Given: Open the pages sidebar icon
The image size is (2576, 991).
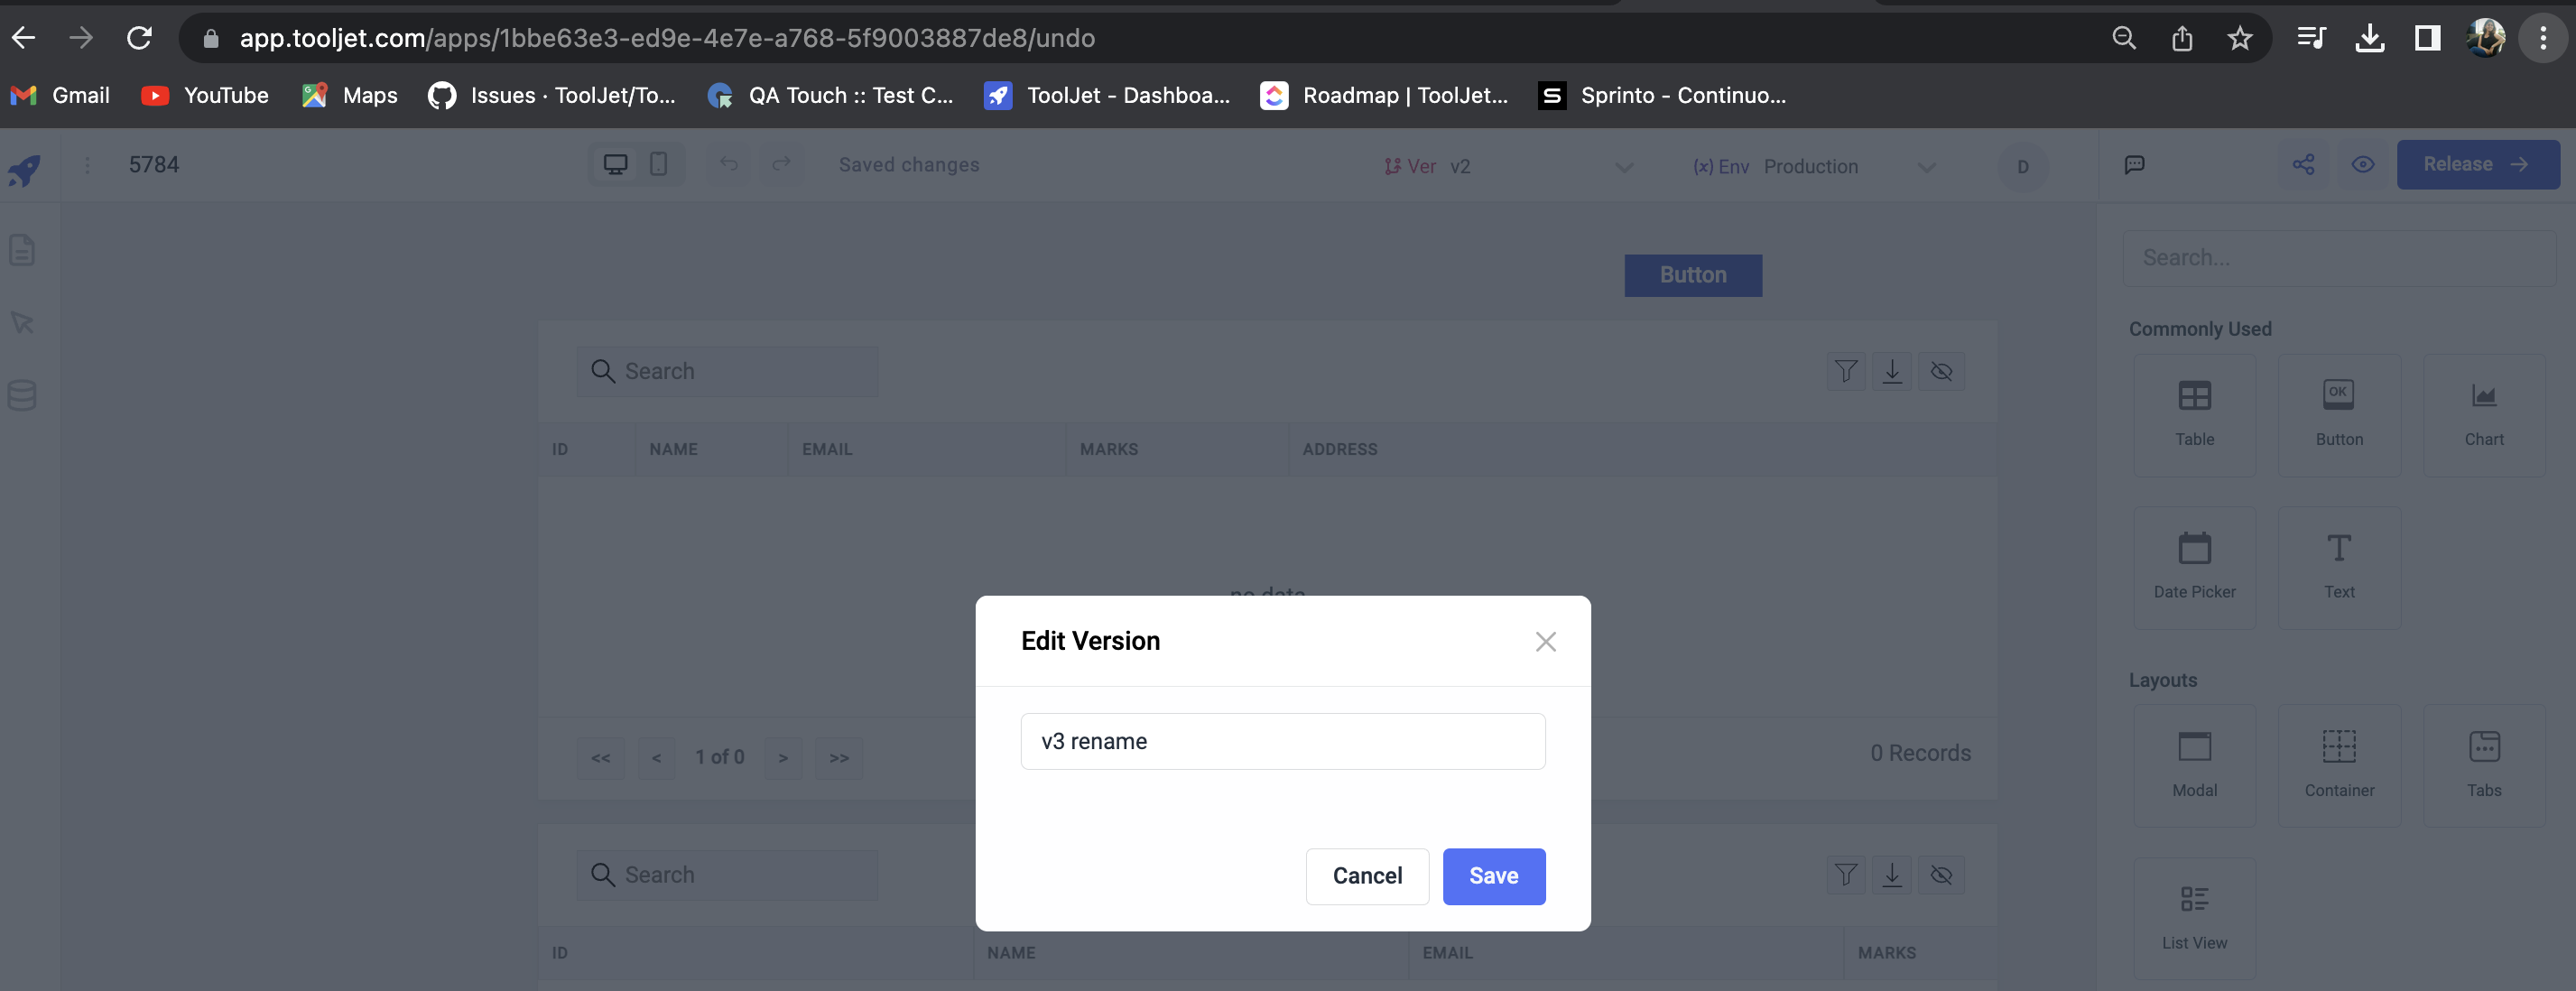Looking at the screenshot, I should coord(22,250).
